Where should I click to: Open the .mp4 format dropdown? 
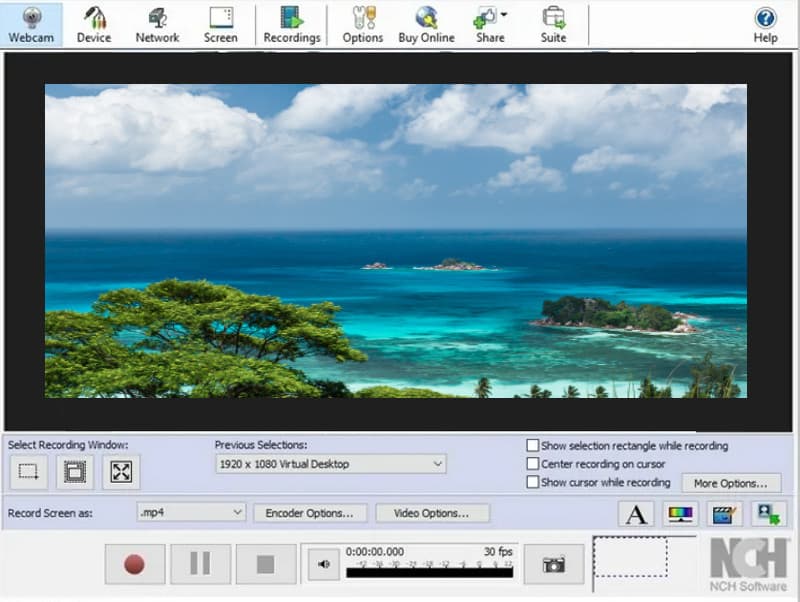237,512
